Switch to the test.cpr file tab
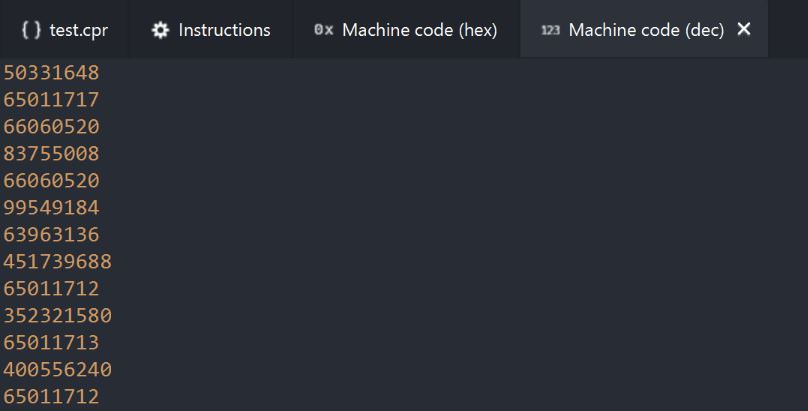 coord(78,30)
